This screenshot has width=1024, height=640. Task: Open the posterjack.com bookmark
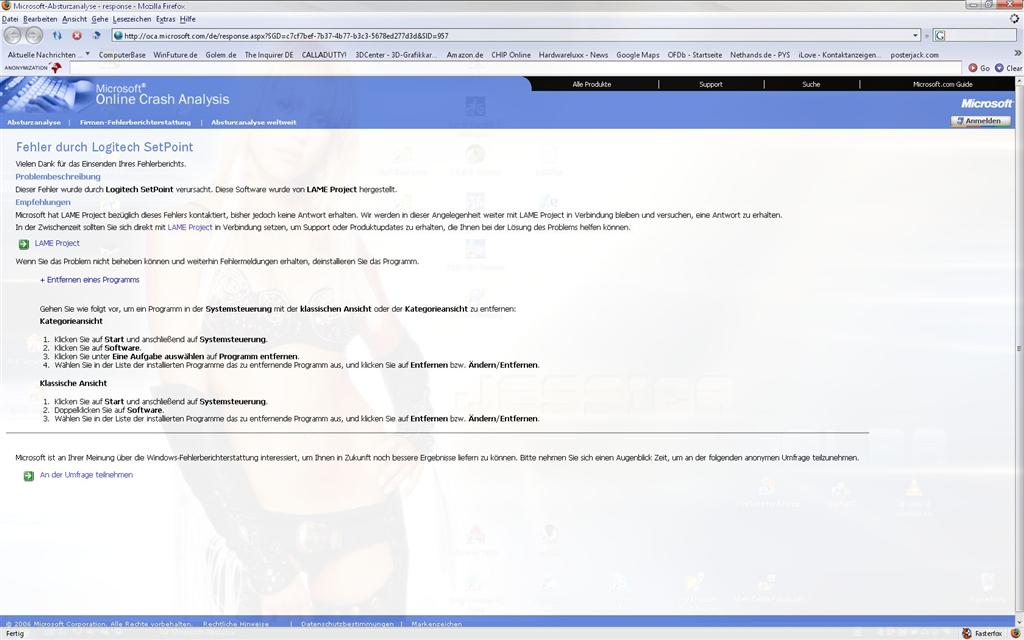(914, 55)
